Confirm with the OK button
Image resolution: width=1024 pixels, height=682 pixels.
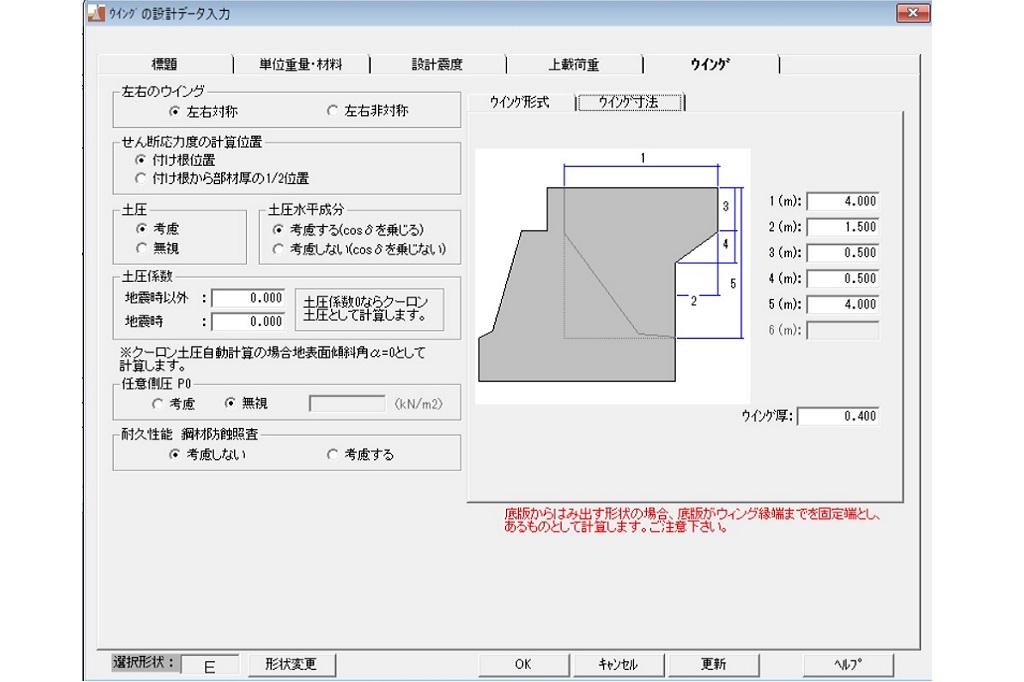click(523, 665)
